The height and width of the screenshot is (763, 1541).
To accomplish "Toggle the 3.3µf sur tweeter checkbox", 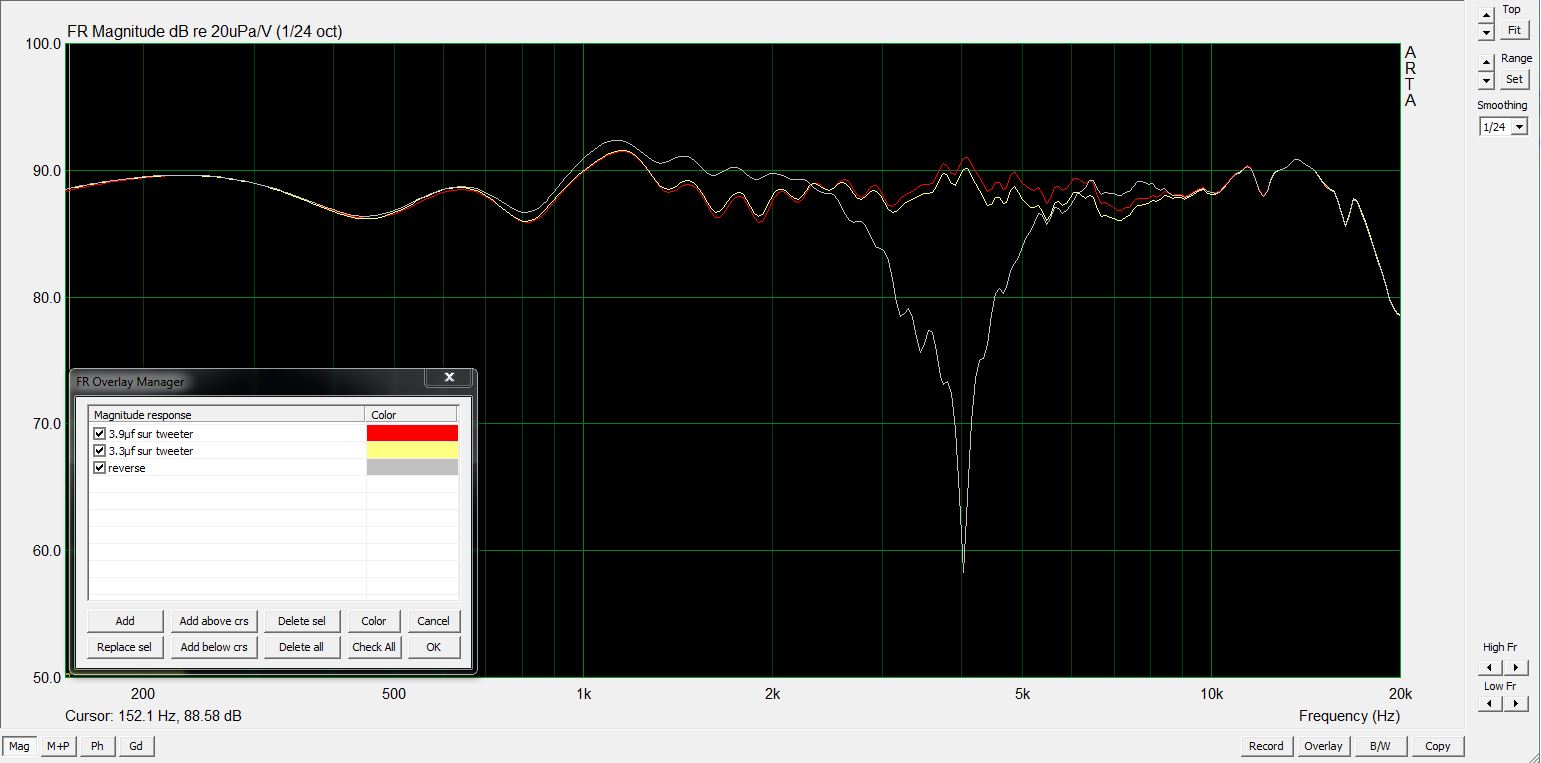I will click(x=99, y=451).
